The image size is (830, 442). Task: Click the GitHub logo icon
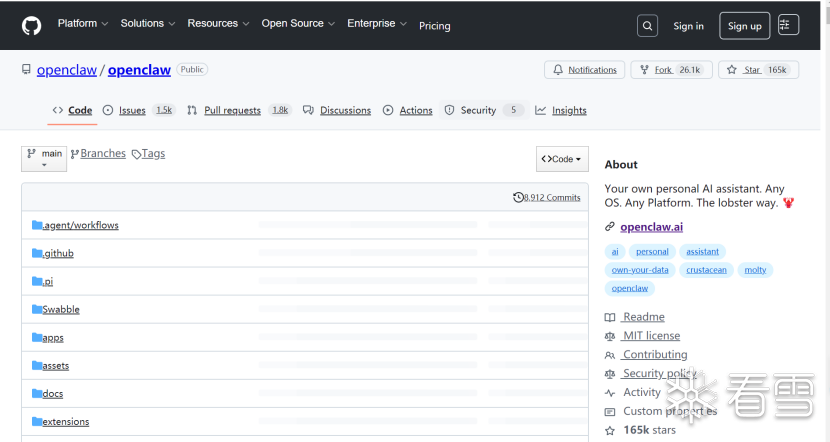tap(31, 25)
